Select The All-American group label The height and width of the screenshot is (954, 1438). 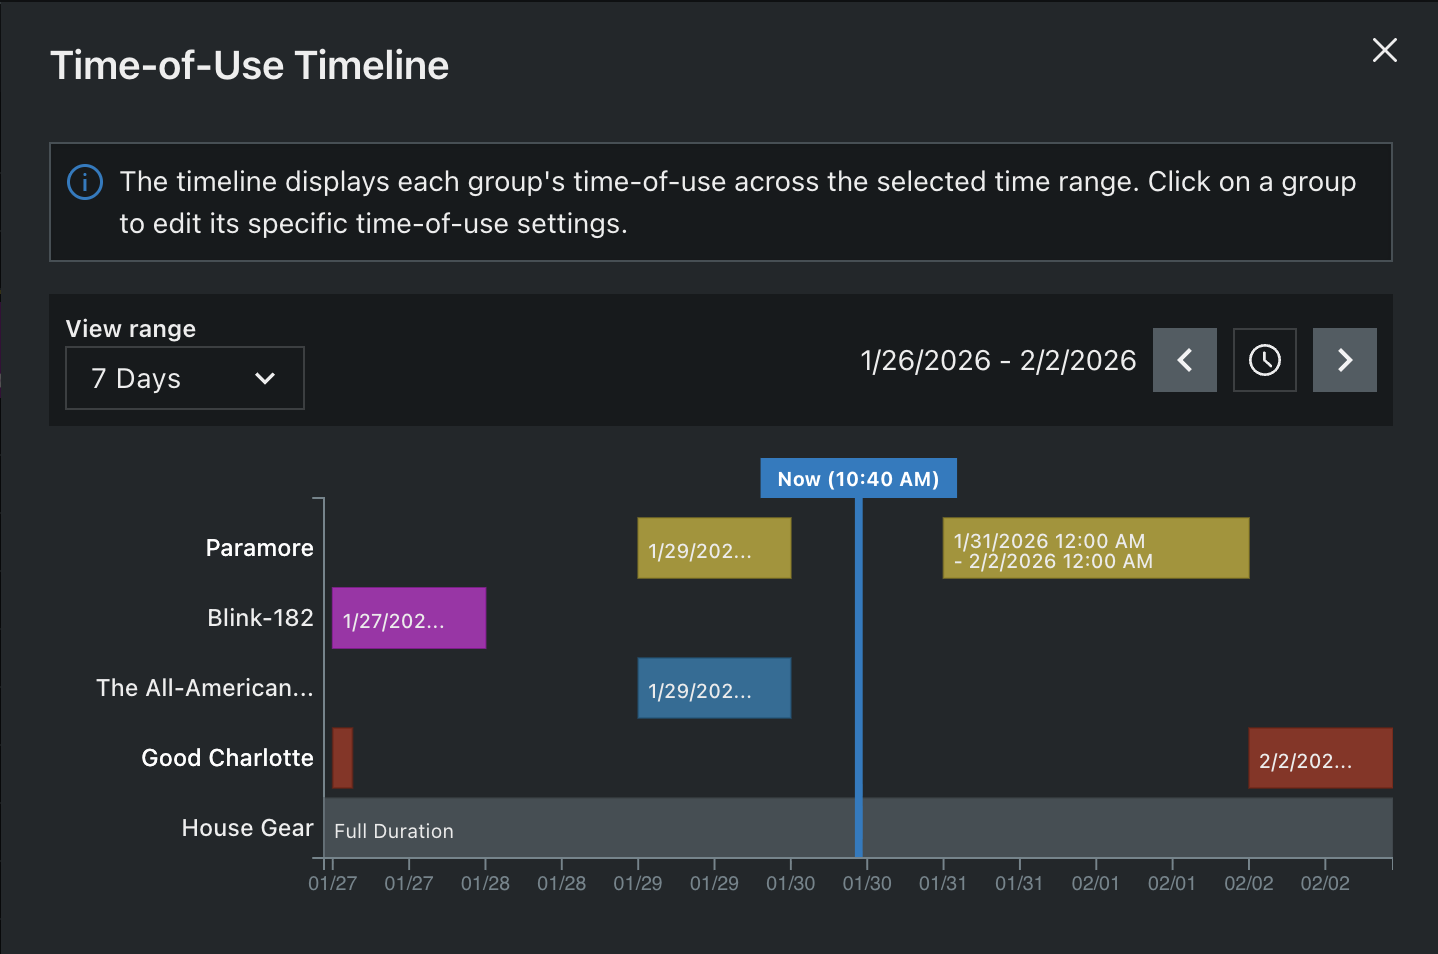coord(204,687)
